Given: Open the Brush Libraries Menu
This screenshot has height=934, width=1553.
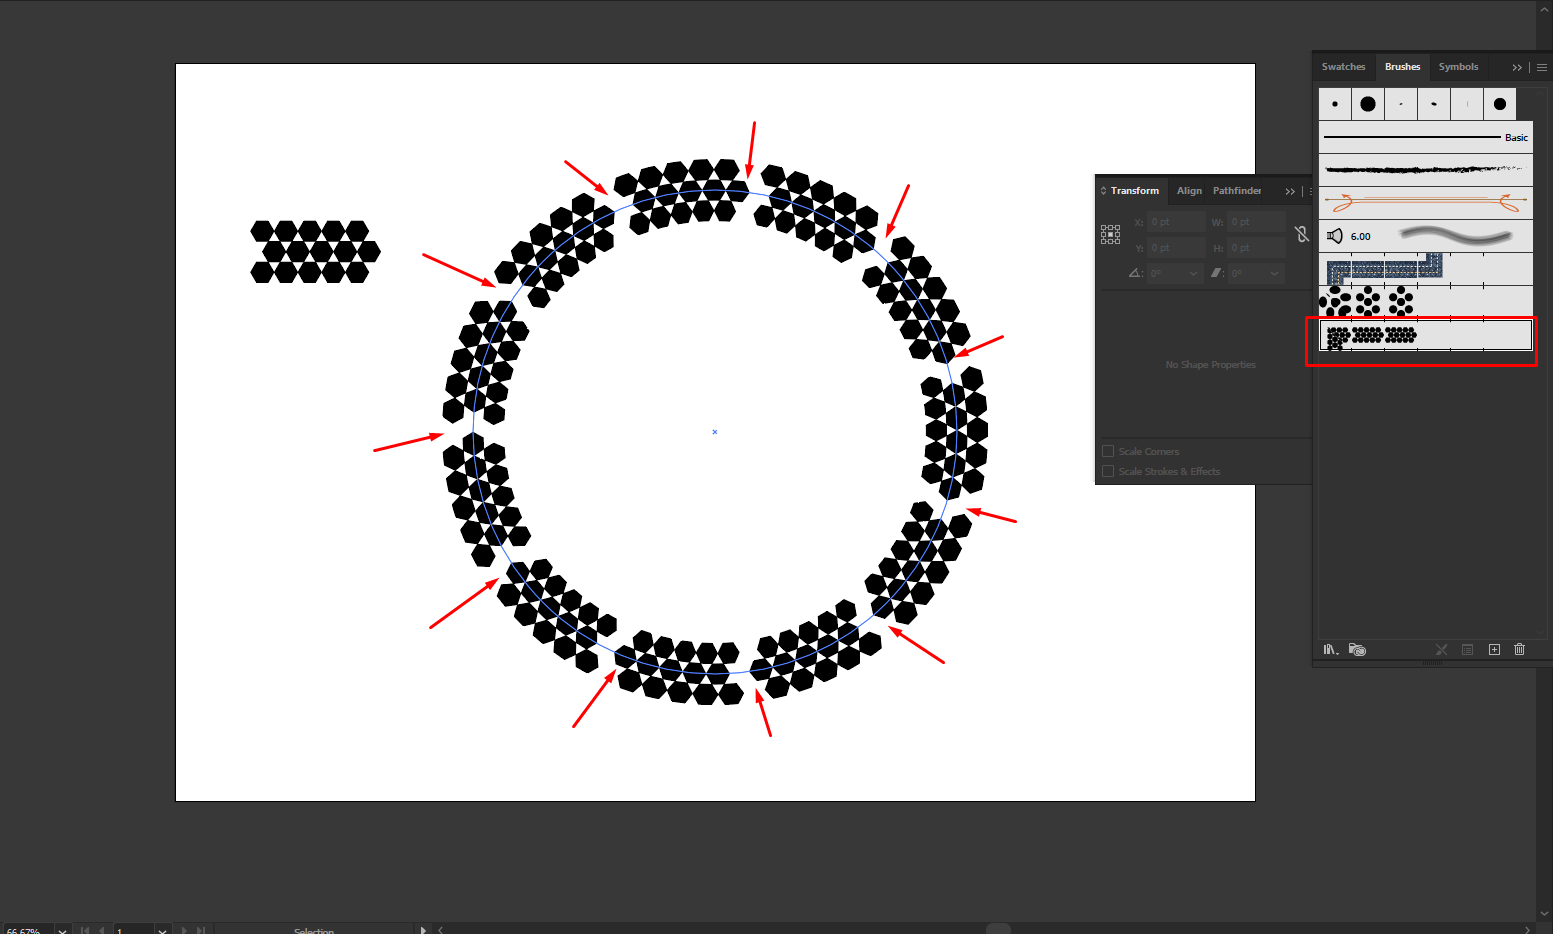Looking at the screenshot, I should click(1330, 649).
